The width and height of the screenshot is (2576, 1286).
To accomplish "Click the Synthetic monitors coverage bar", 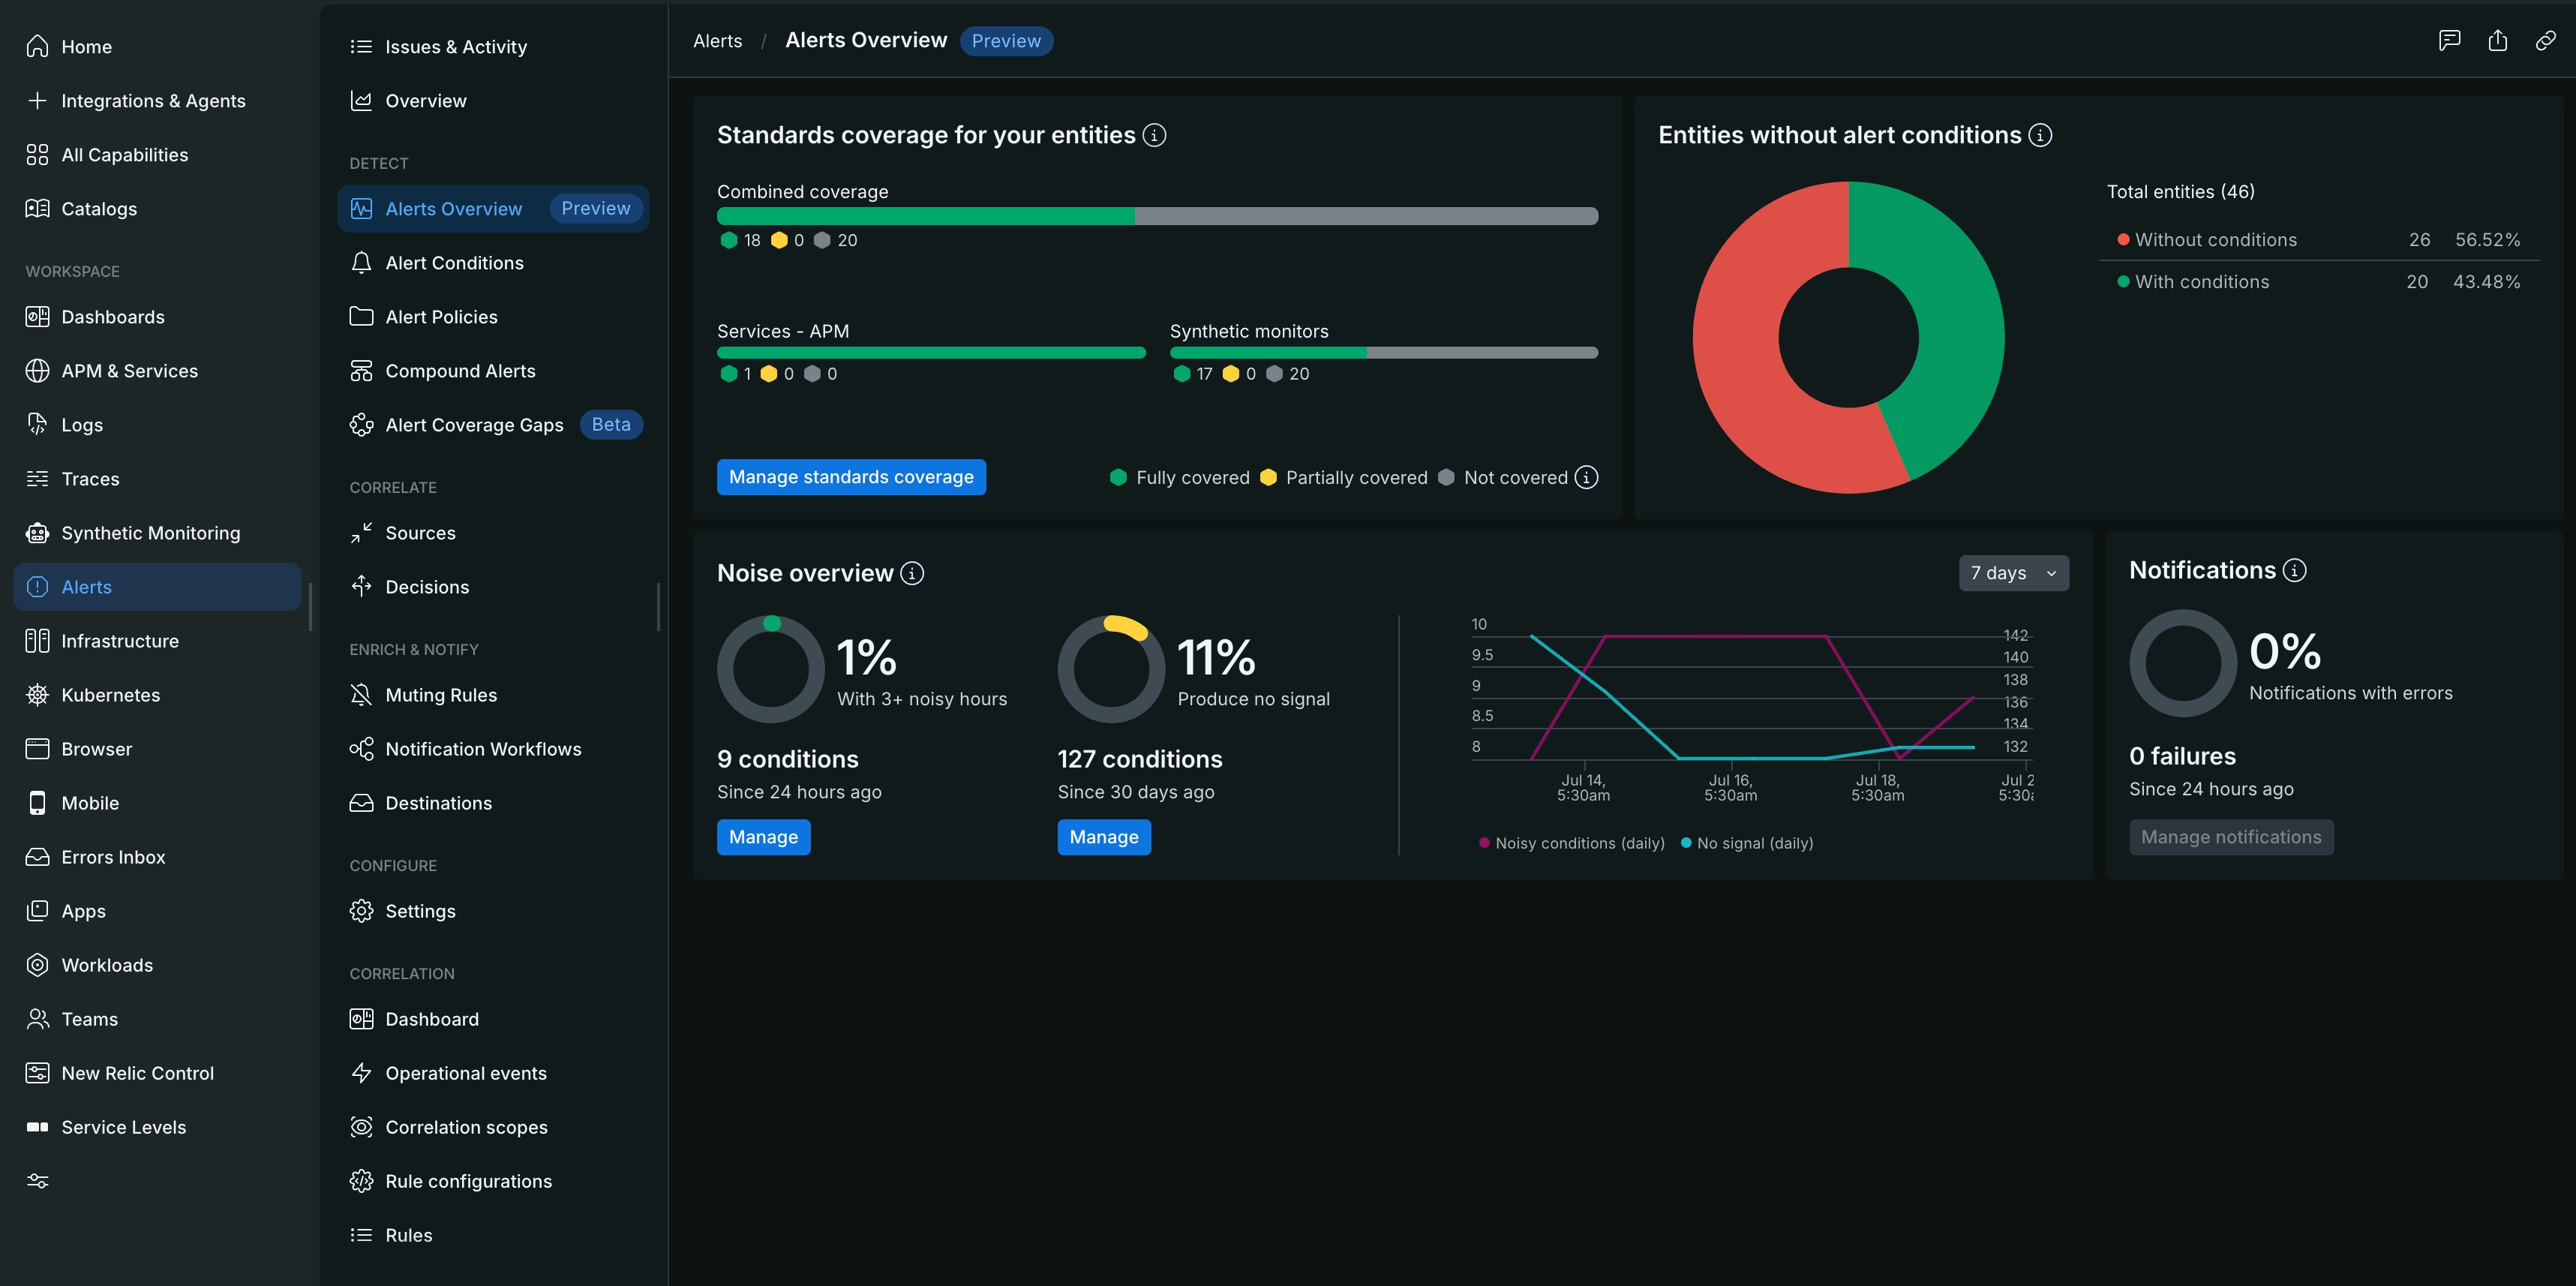I will point(1384,352).
